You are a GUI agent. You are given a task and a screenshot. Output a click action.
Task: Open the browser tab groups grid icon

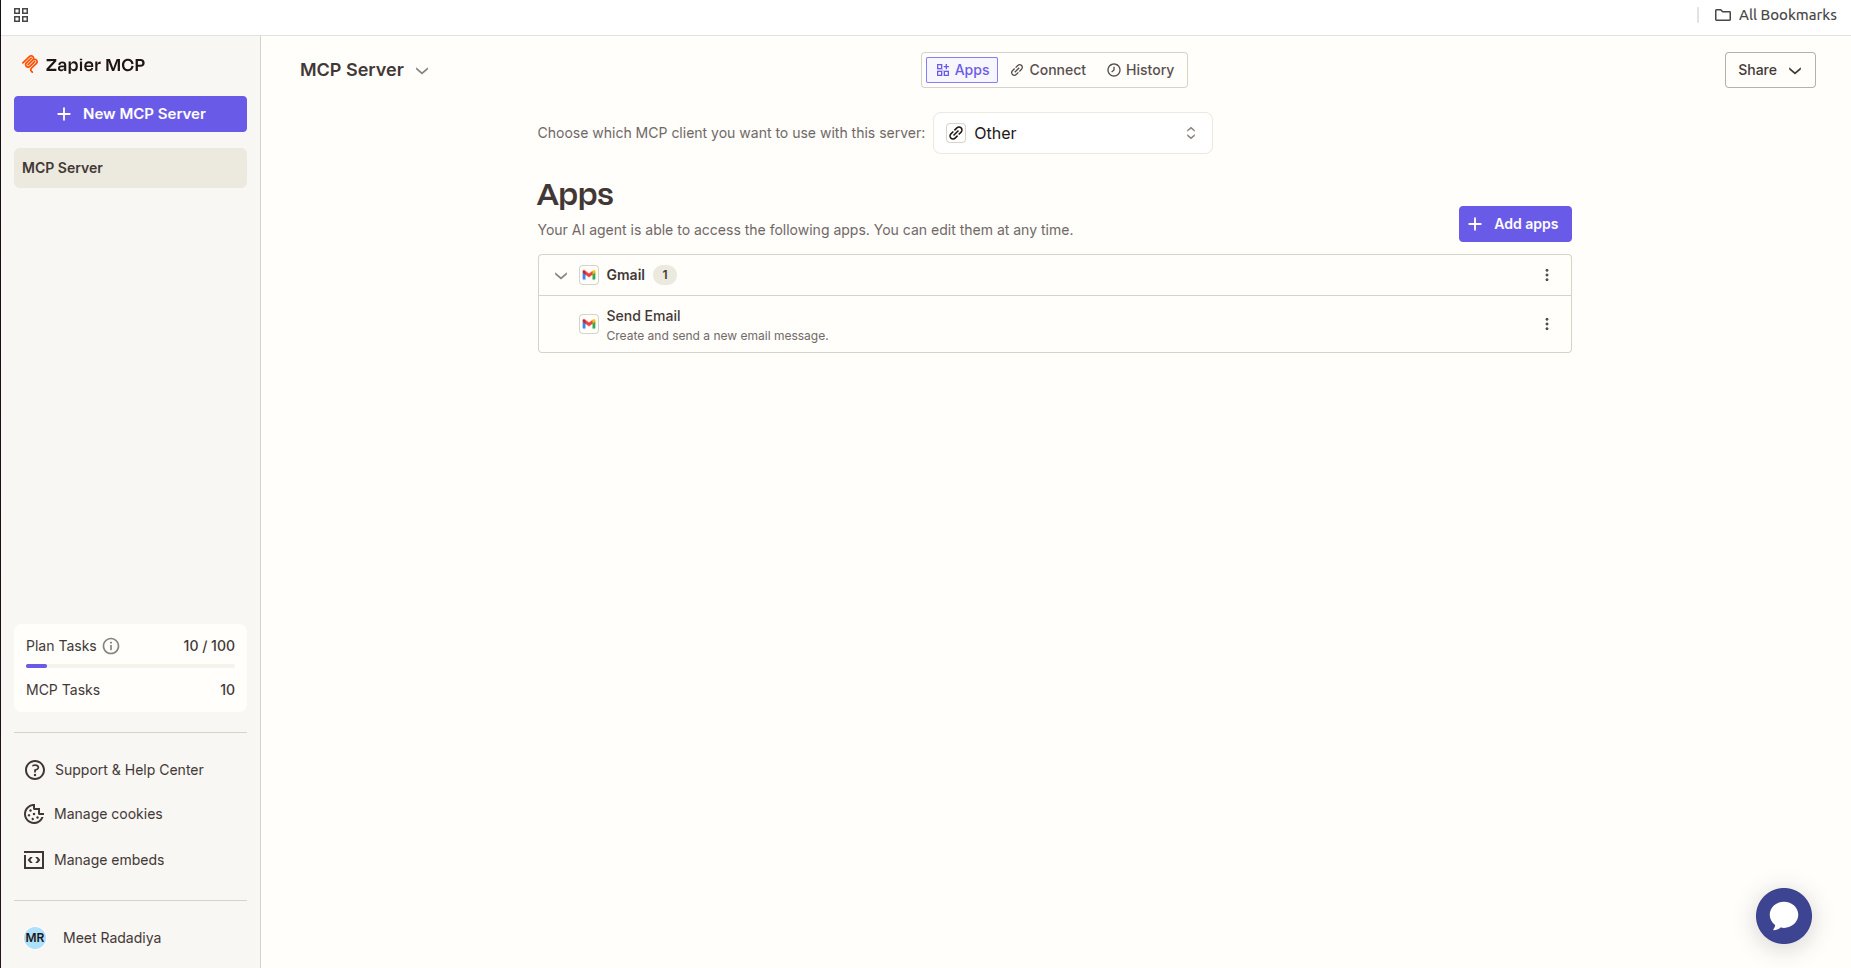pos(21,15)
